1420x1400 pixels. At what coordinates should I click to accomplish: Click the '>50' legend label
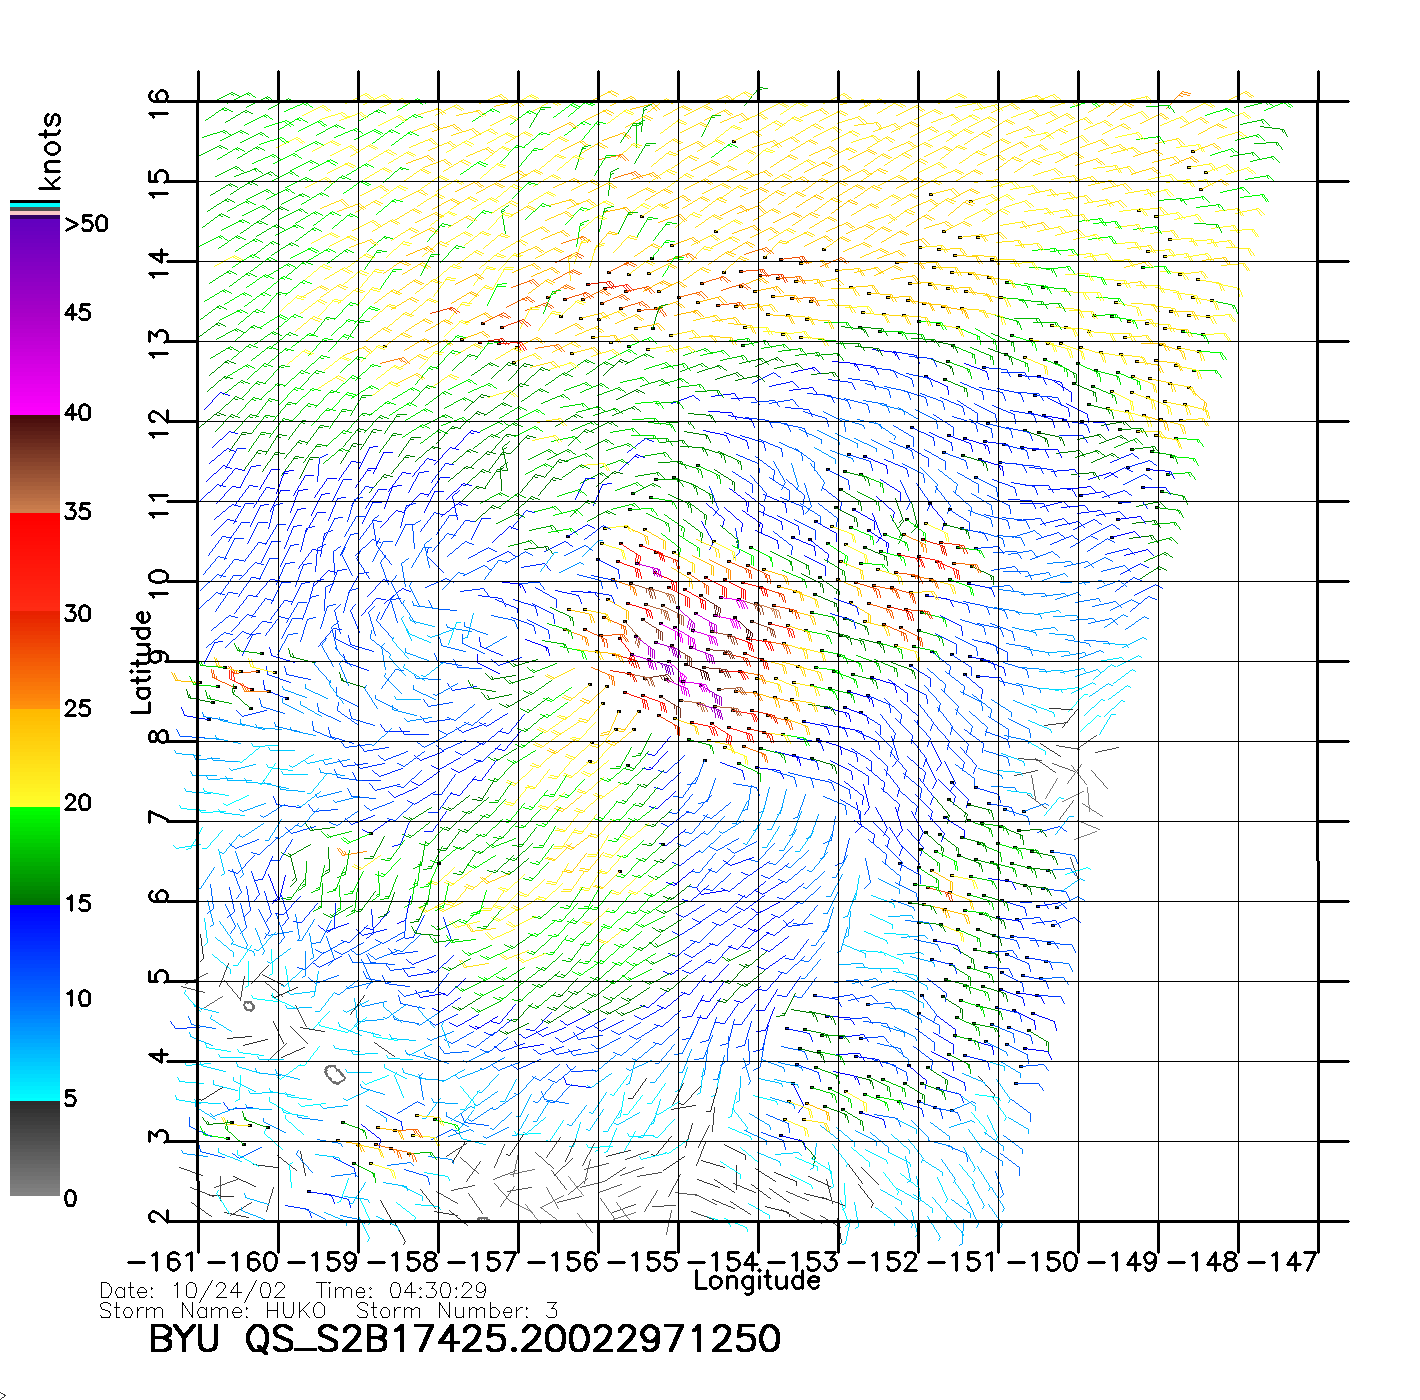point(86,224)
